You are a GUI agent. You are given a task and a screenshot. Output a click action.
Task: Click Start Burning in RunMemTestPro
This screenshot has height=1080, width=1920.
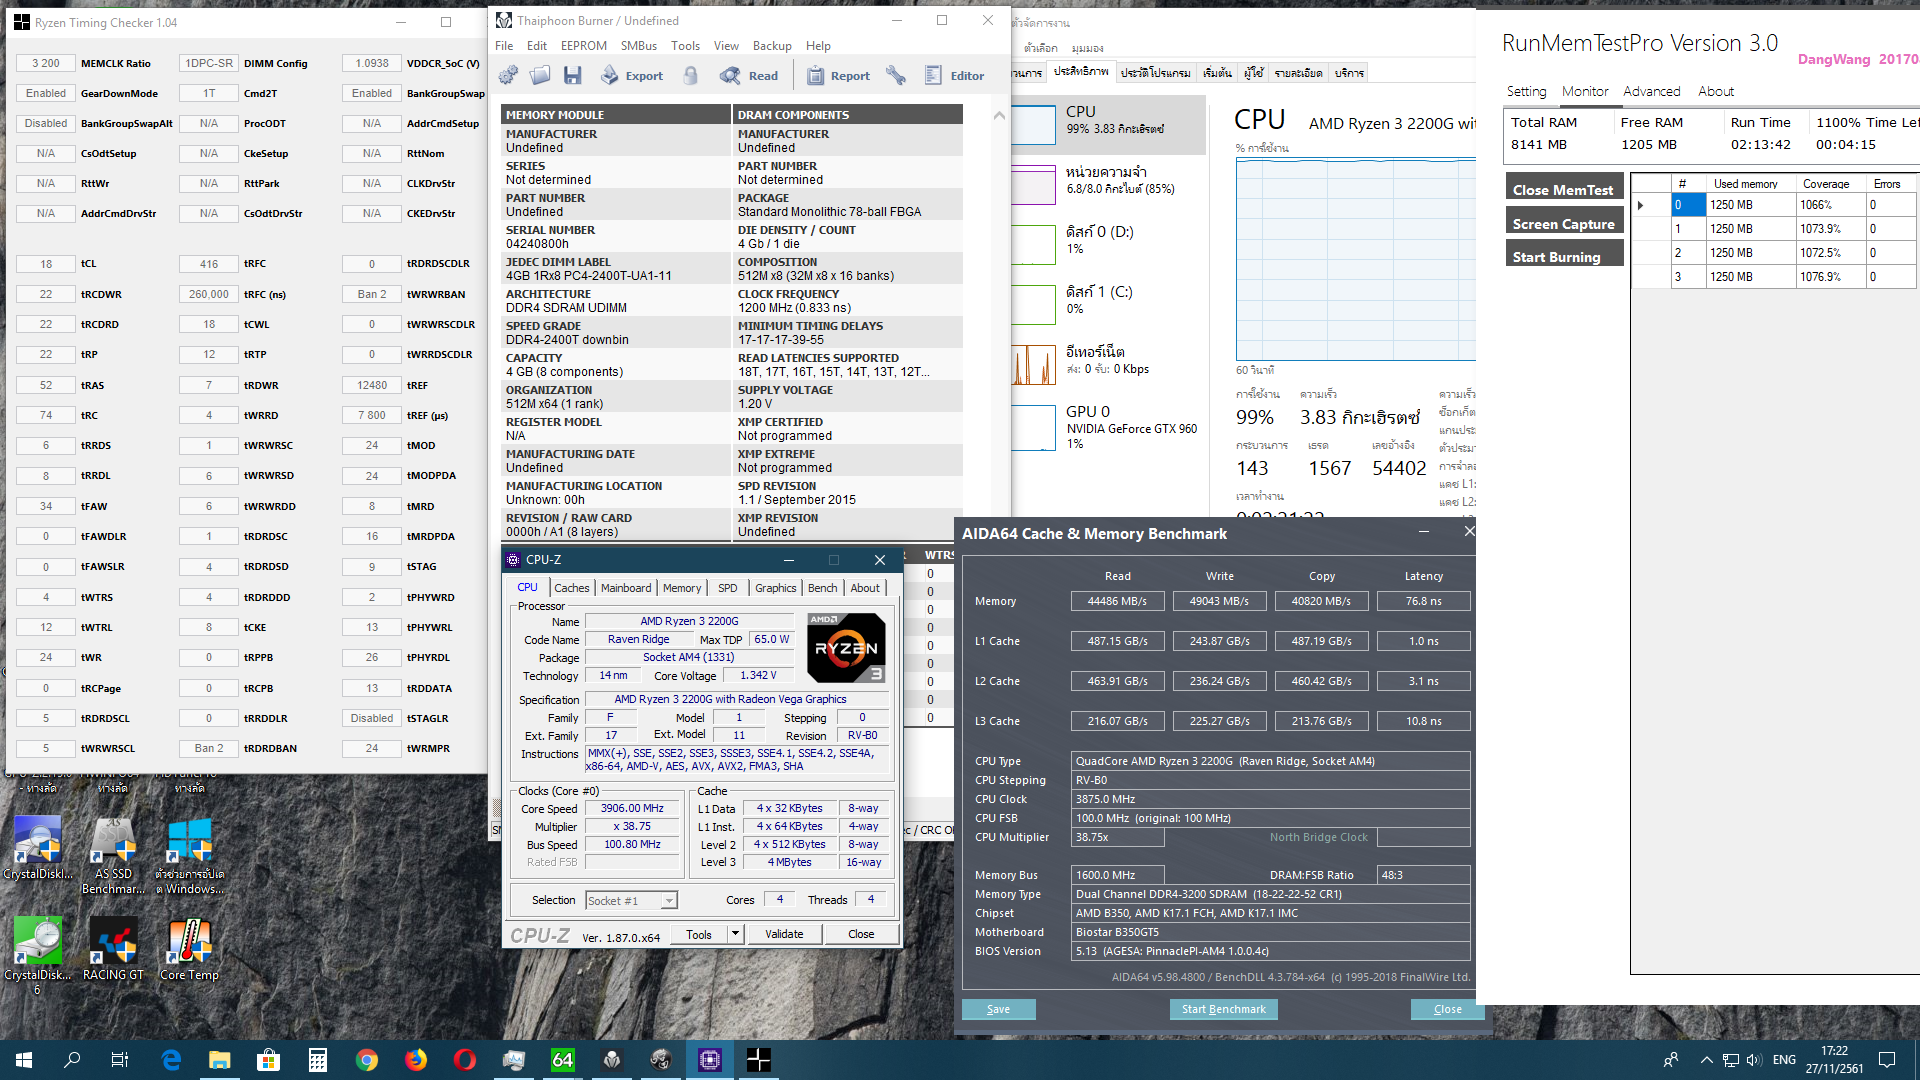pyautogui.click(x=1563, y=256)
